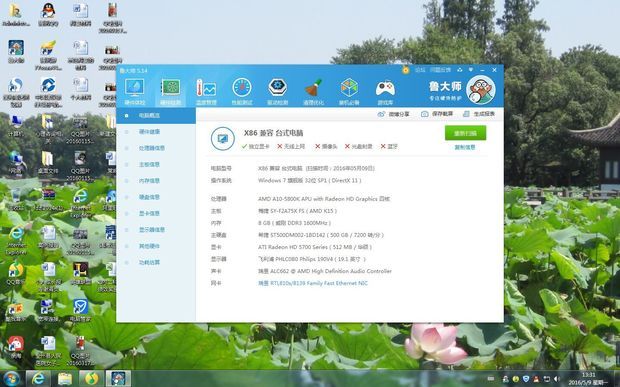This screenshot has width=620, height=387.
Task: Open the game library gamepad icon
Action: point(385,91)
